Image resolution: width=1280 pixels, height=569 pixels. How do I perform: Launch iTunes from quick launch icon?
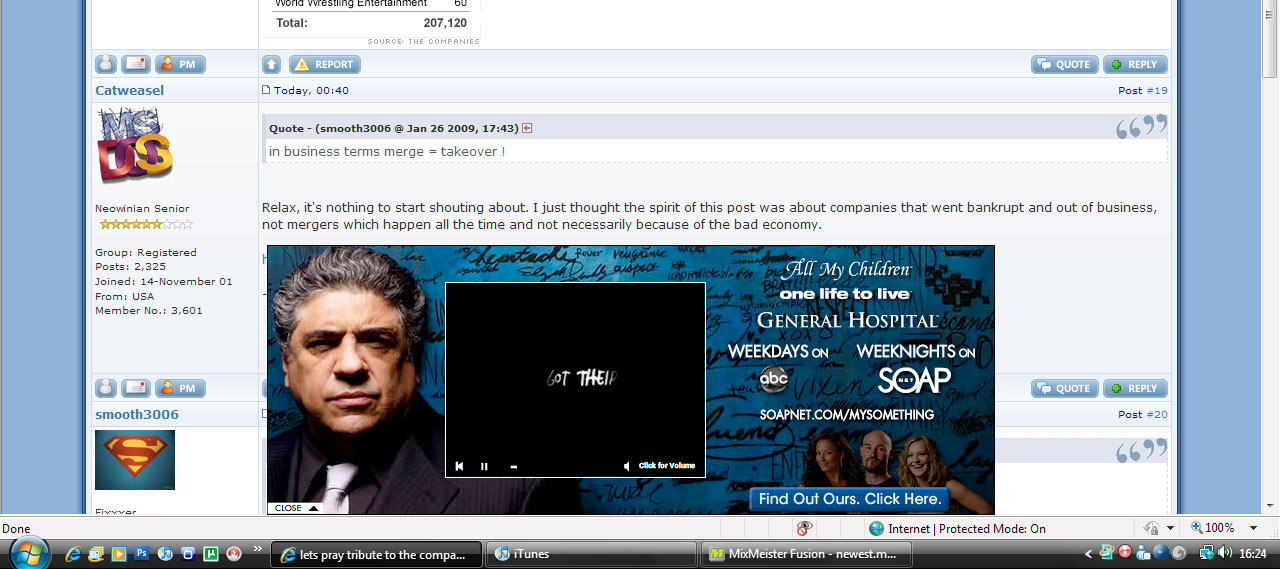pyautogui.click(x=165, y=553)
